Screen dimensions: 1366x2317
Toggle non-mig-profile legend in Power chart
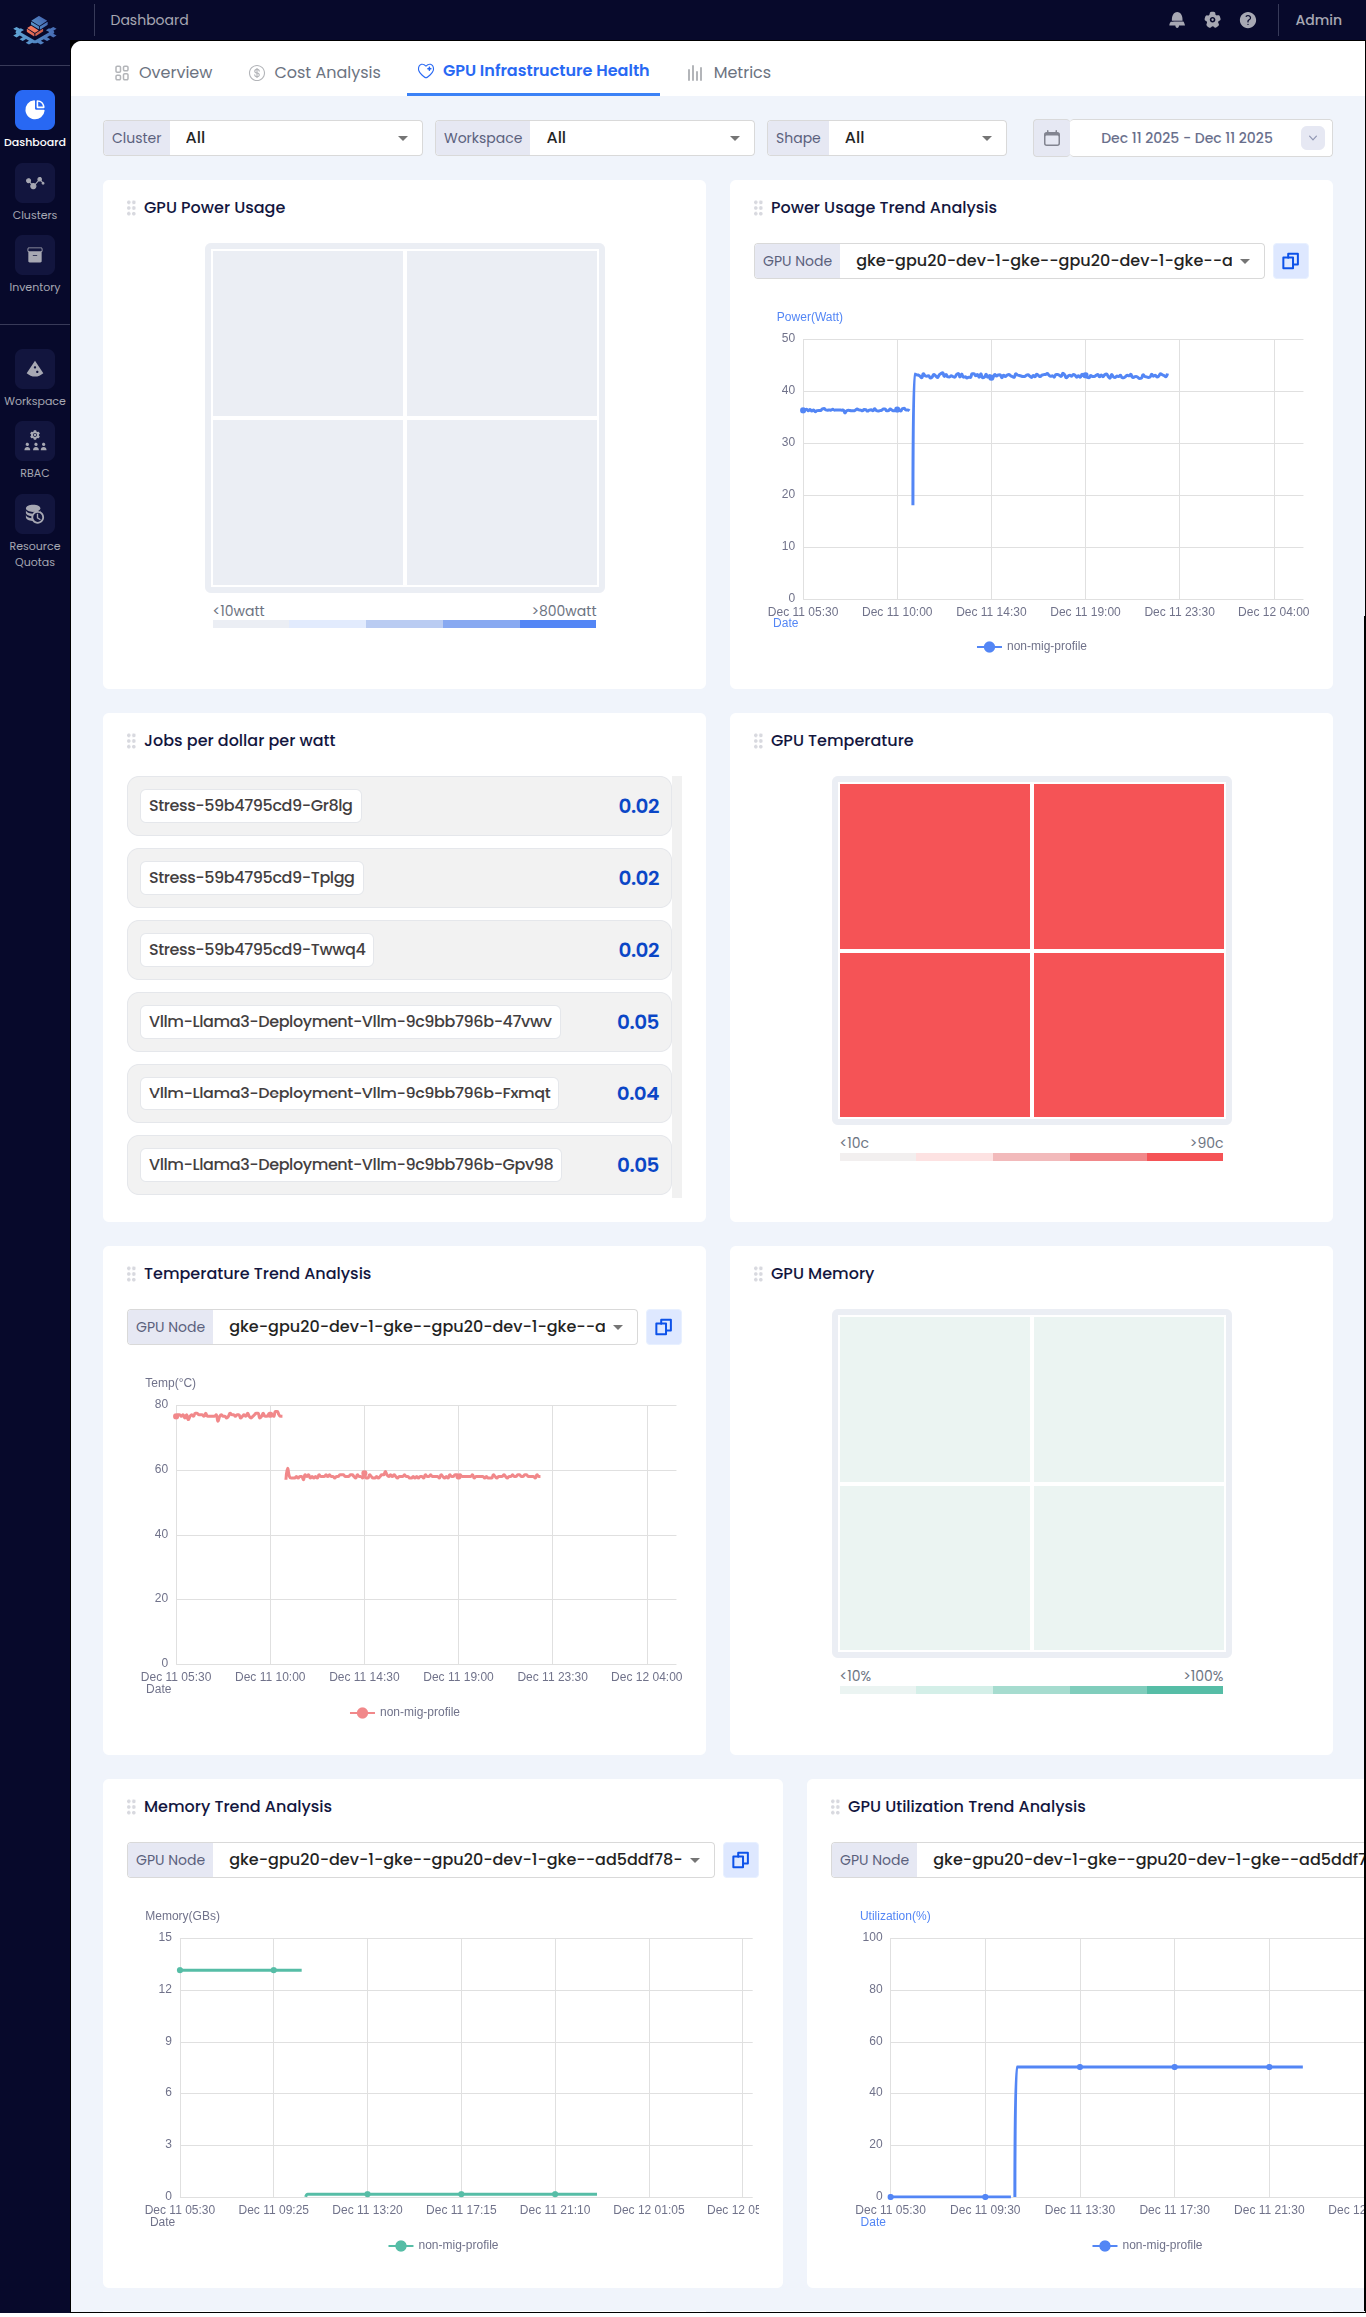(x=1032, y=646)
